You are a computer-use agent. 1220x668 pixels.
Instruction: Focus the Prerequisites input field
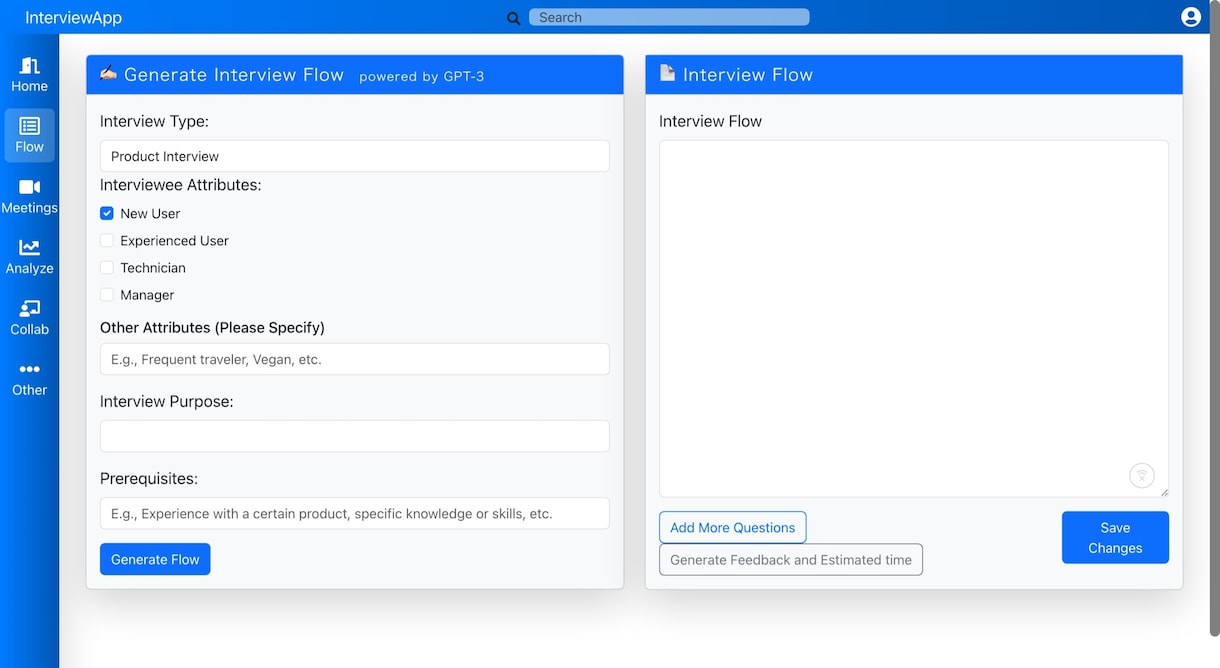click(x=355, y=513)
